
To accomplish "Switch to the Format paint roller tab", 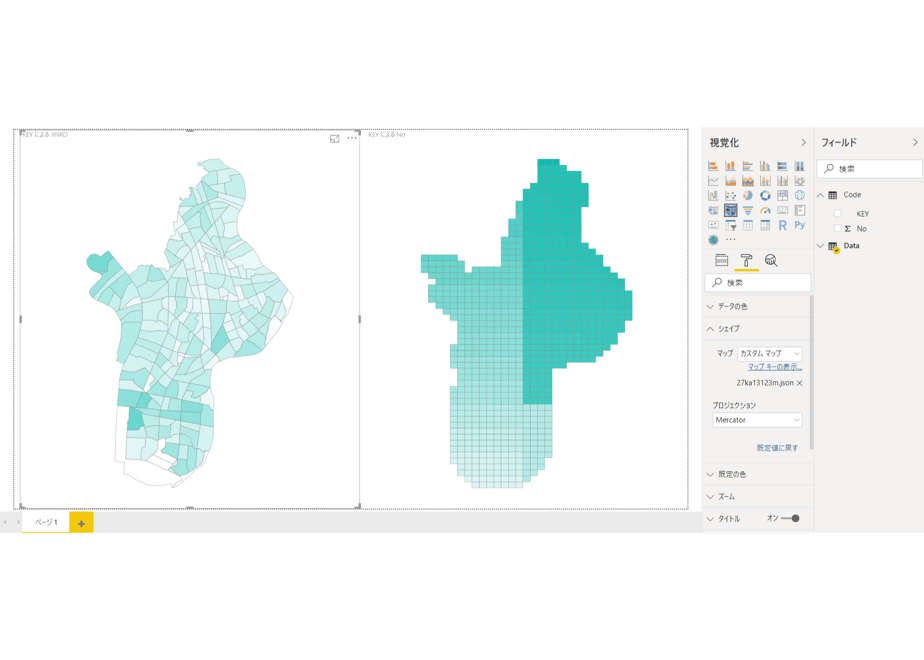I will (746, 260).
